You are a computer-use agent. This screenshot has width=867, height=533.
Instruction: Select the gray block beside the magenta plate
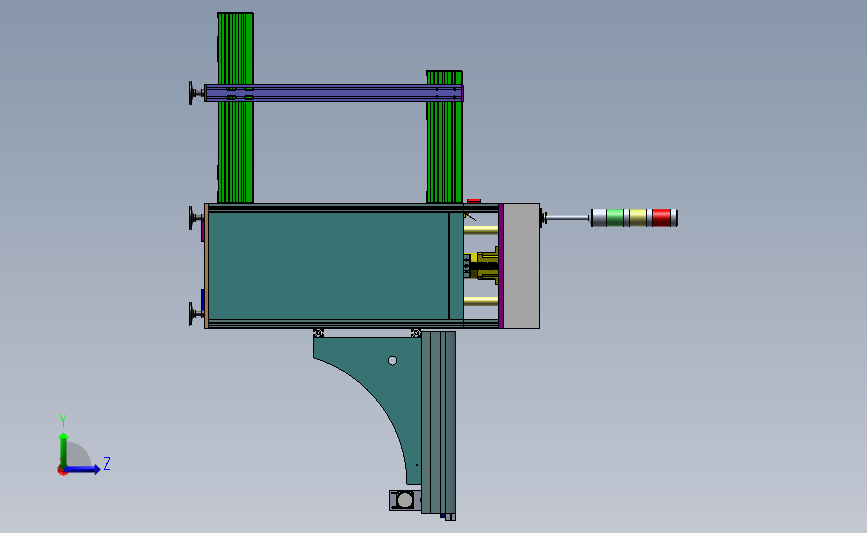(x=521, y=266)
